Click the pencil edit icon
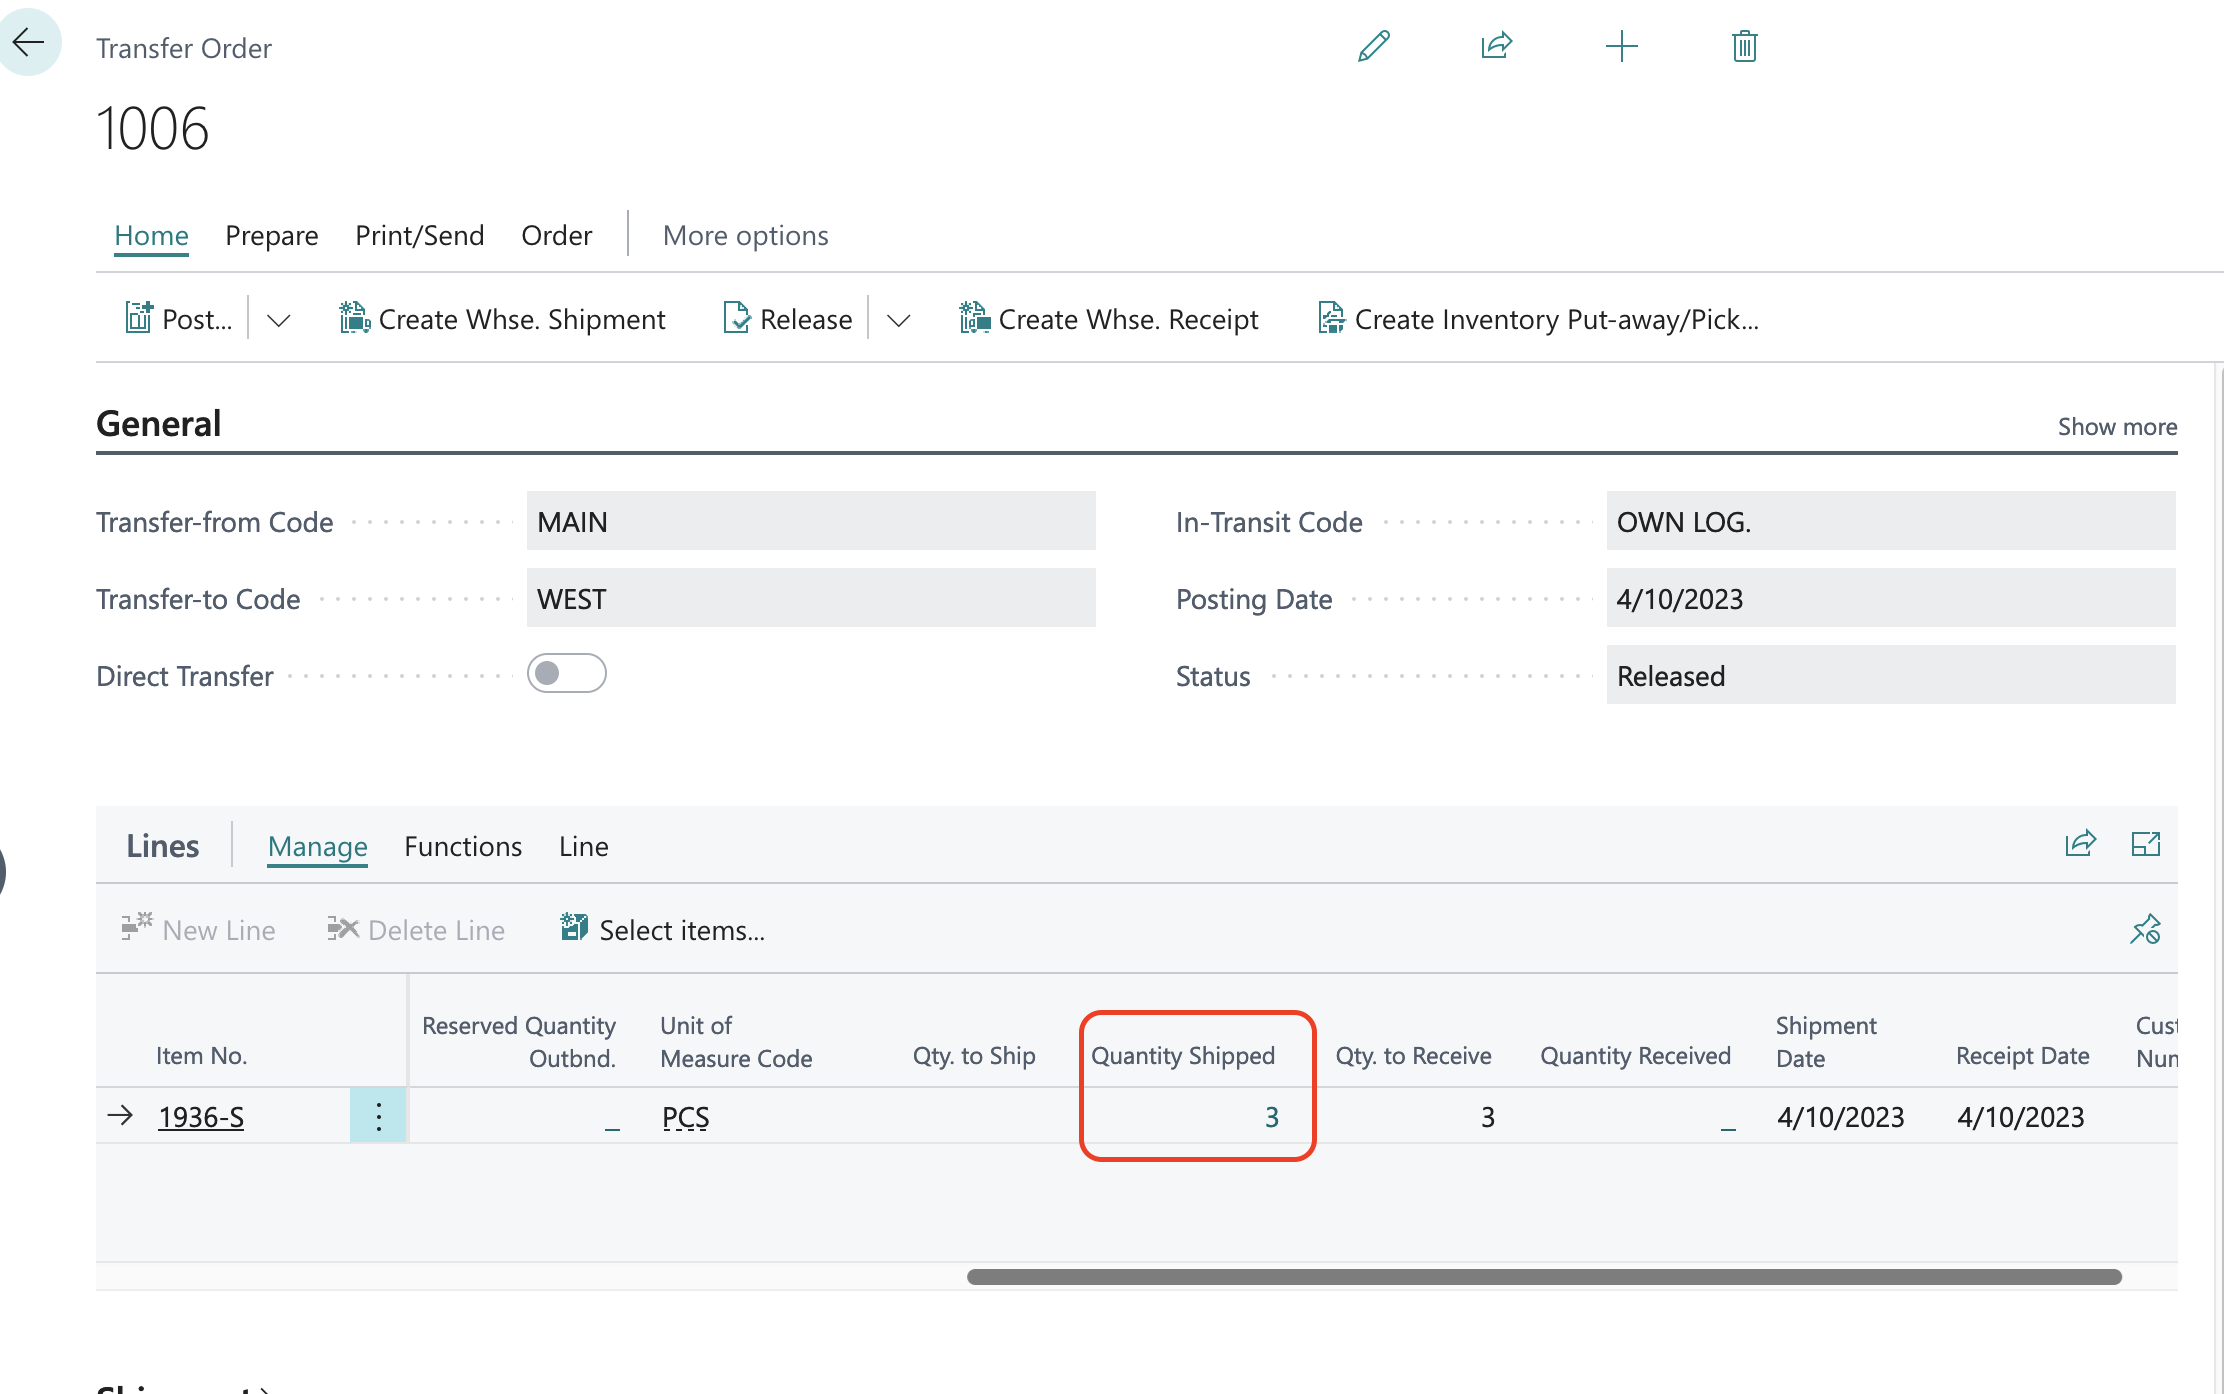 click(x=1374, y=47)
